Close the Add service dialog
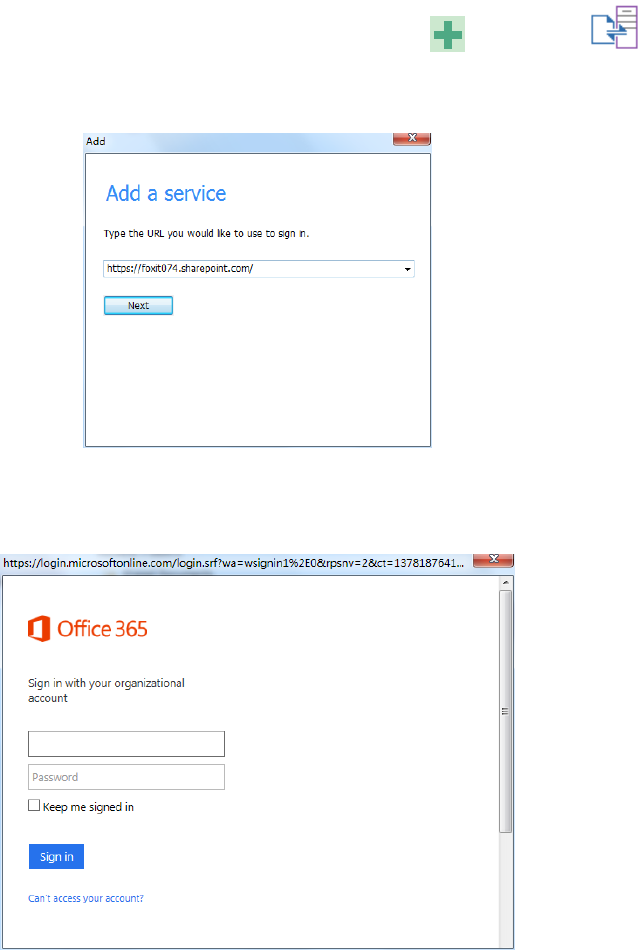 point(412,139)
